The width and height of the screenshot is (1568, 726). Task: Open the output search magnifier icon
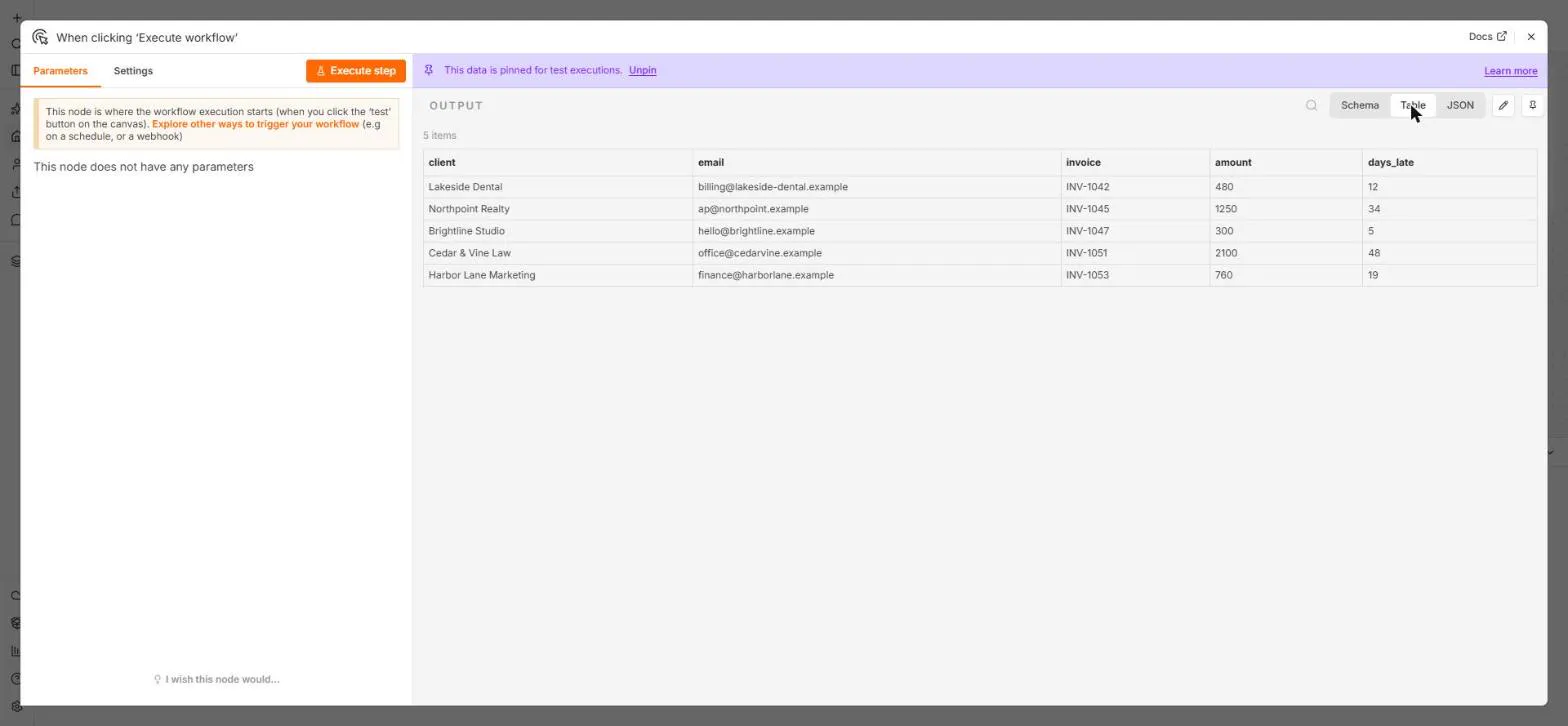(1311, 105)
